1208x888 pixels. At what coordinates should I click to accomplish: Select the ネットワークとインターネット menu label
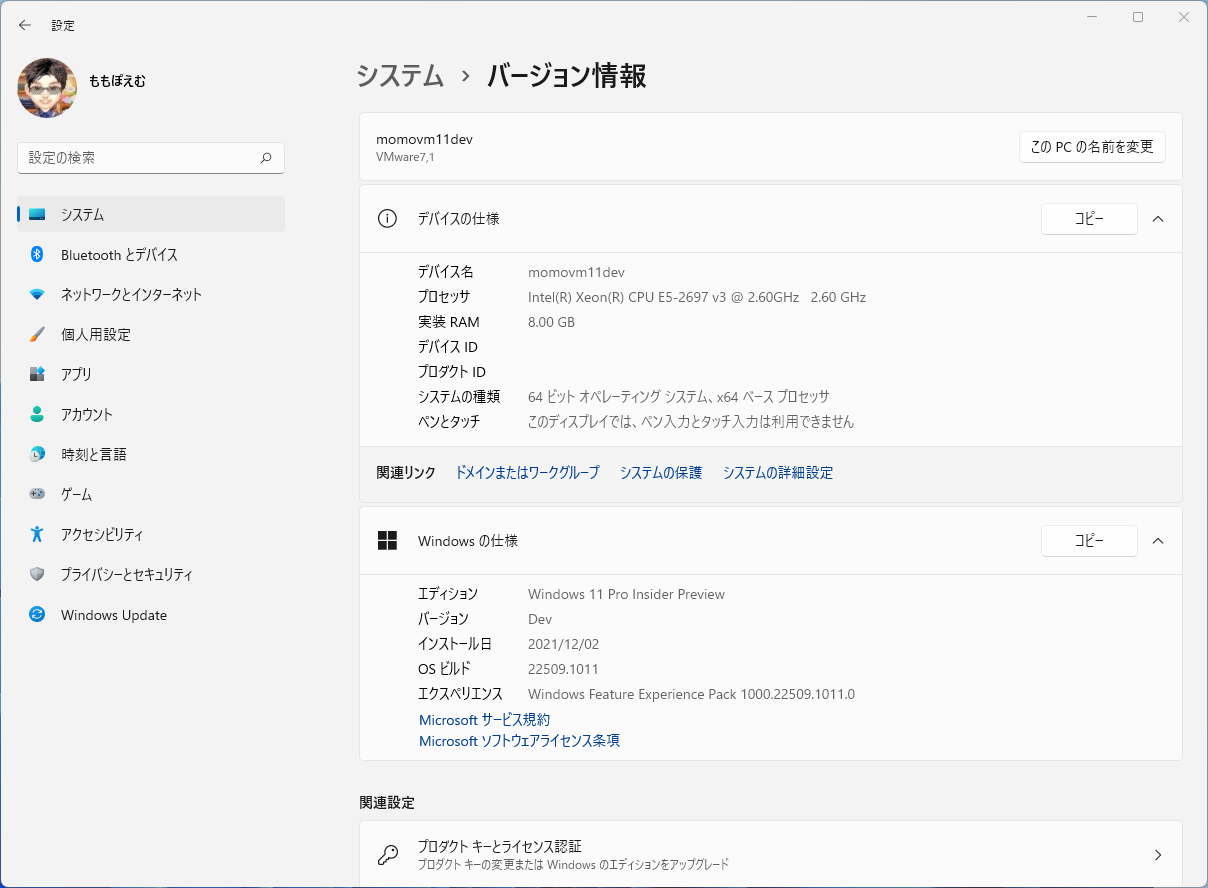click(x=131, y=295)
